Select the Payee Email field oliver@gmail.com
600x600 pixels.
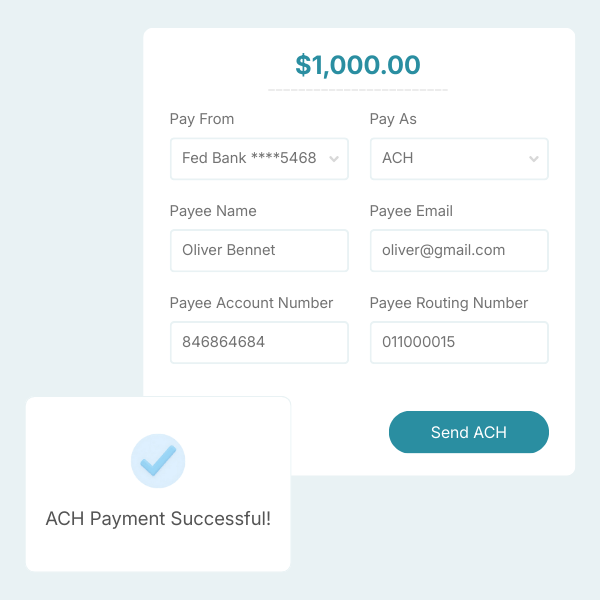coord(459,250)
